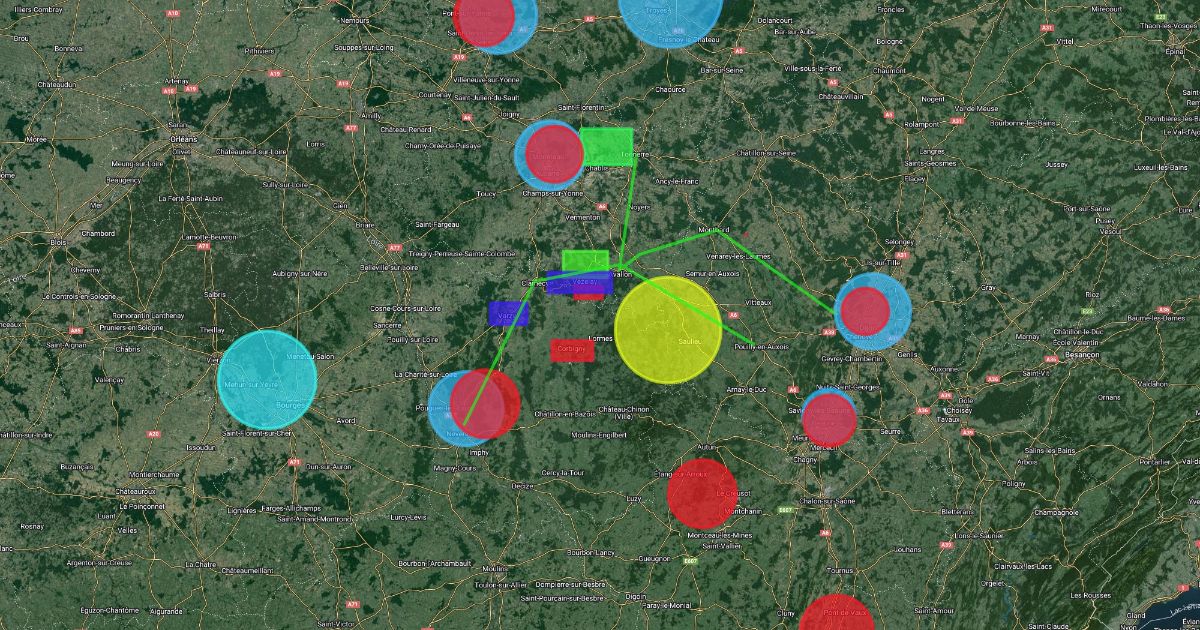Click the Ancy-le-Franc label
Image resolution: width=1200 pixels, height=630 pixels.
coord(677,181)
